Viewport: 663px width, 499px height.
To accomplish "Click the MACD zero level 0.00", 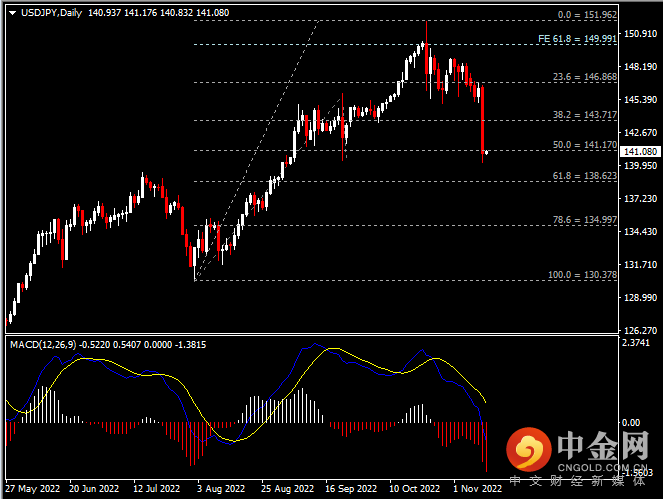I will click(630, 422).
